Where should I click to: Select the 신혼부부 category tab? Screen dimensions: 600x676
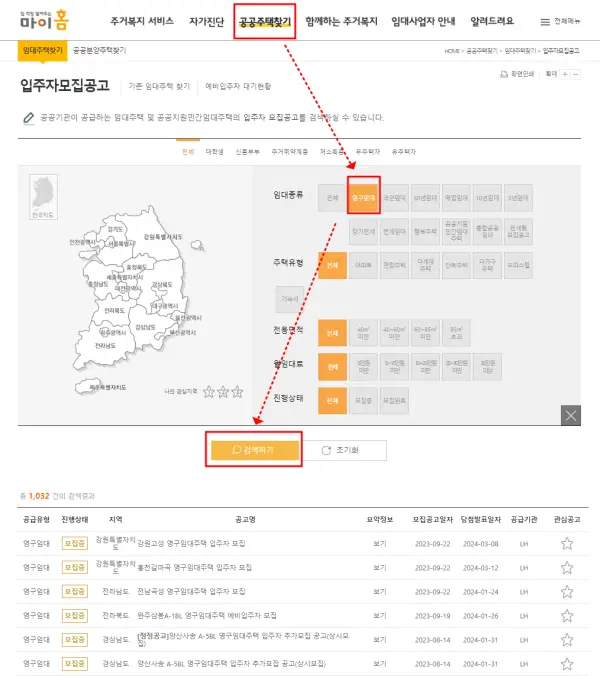point(247,152)
